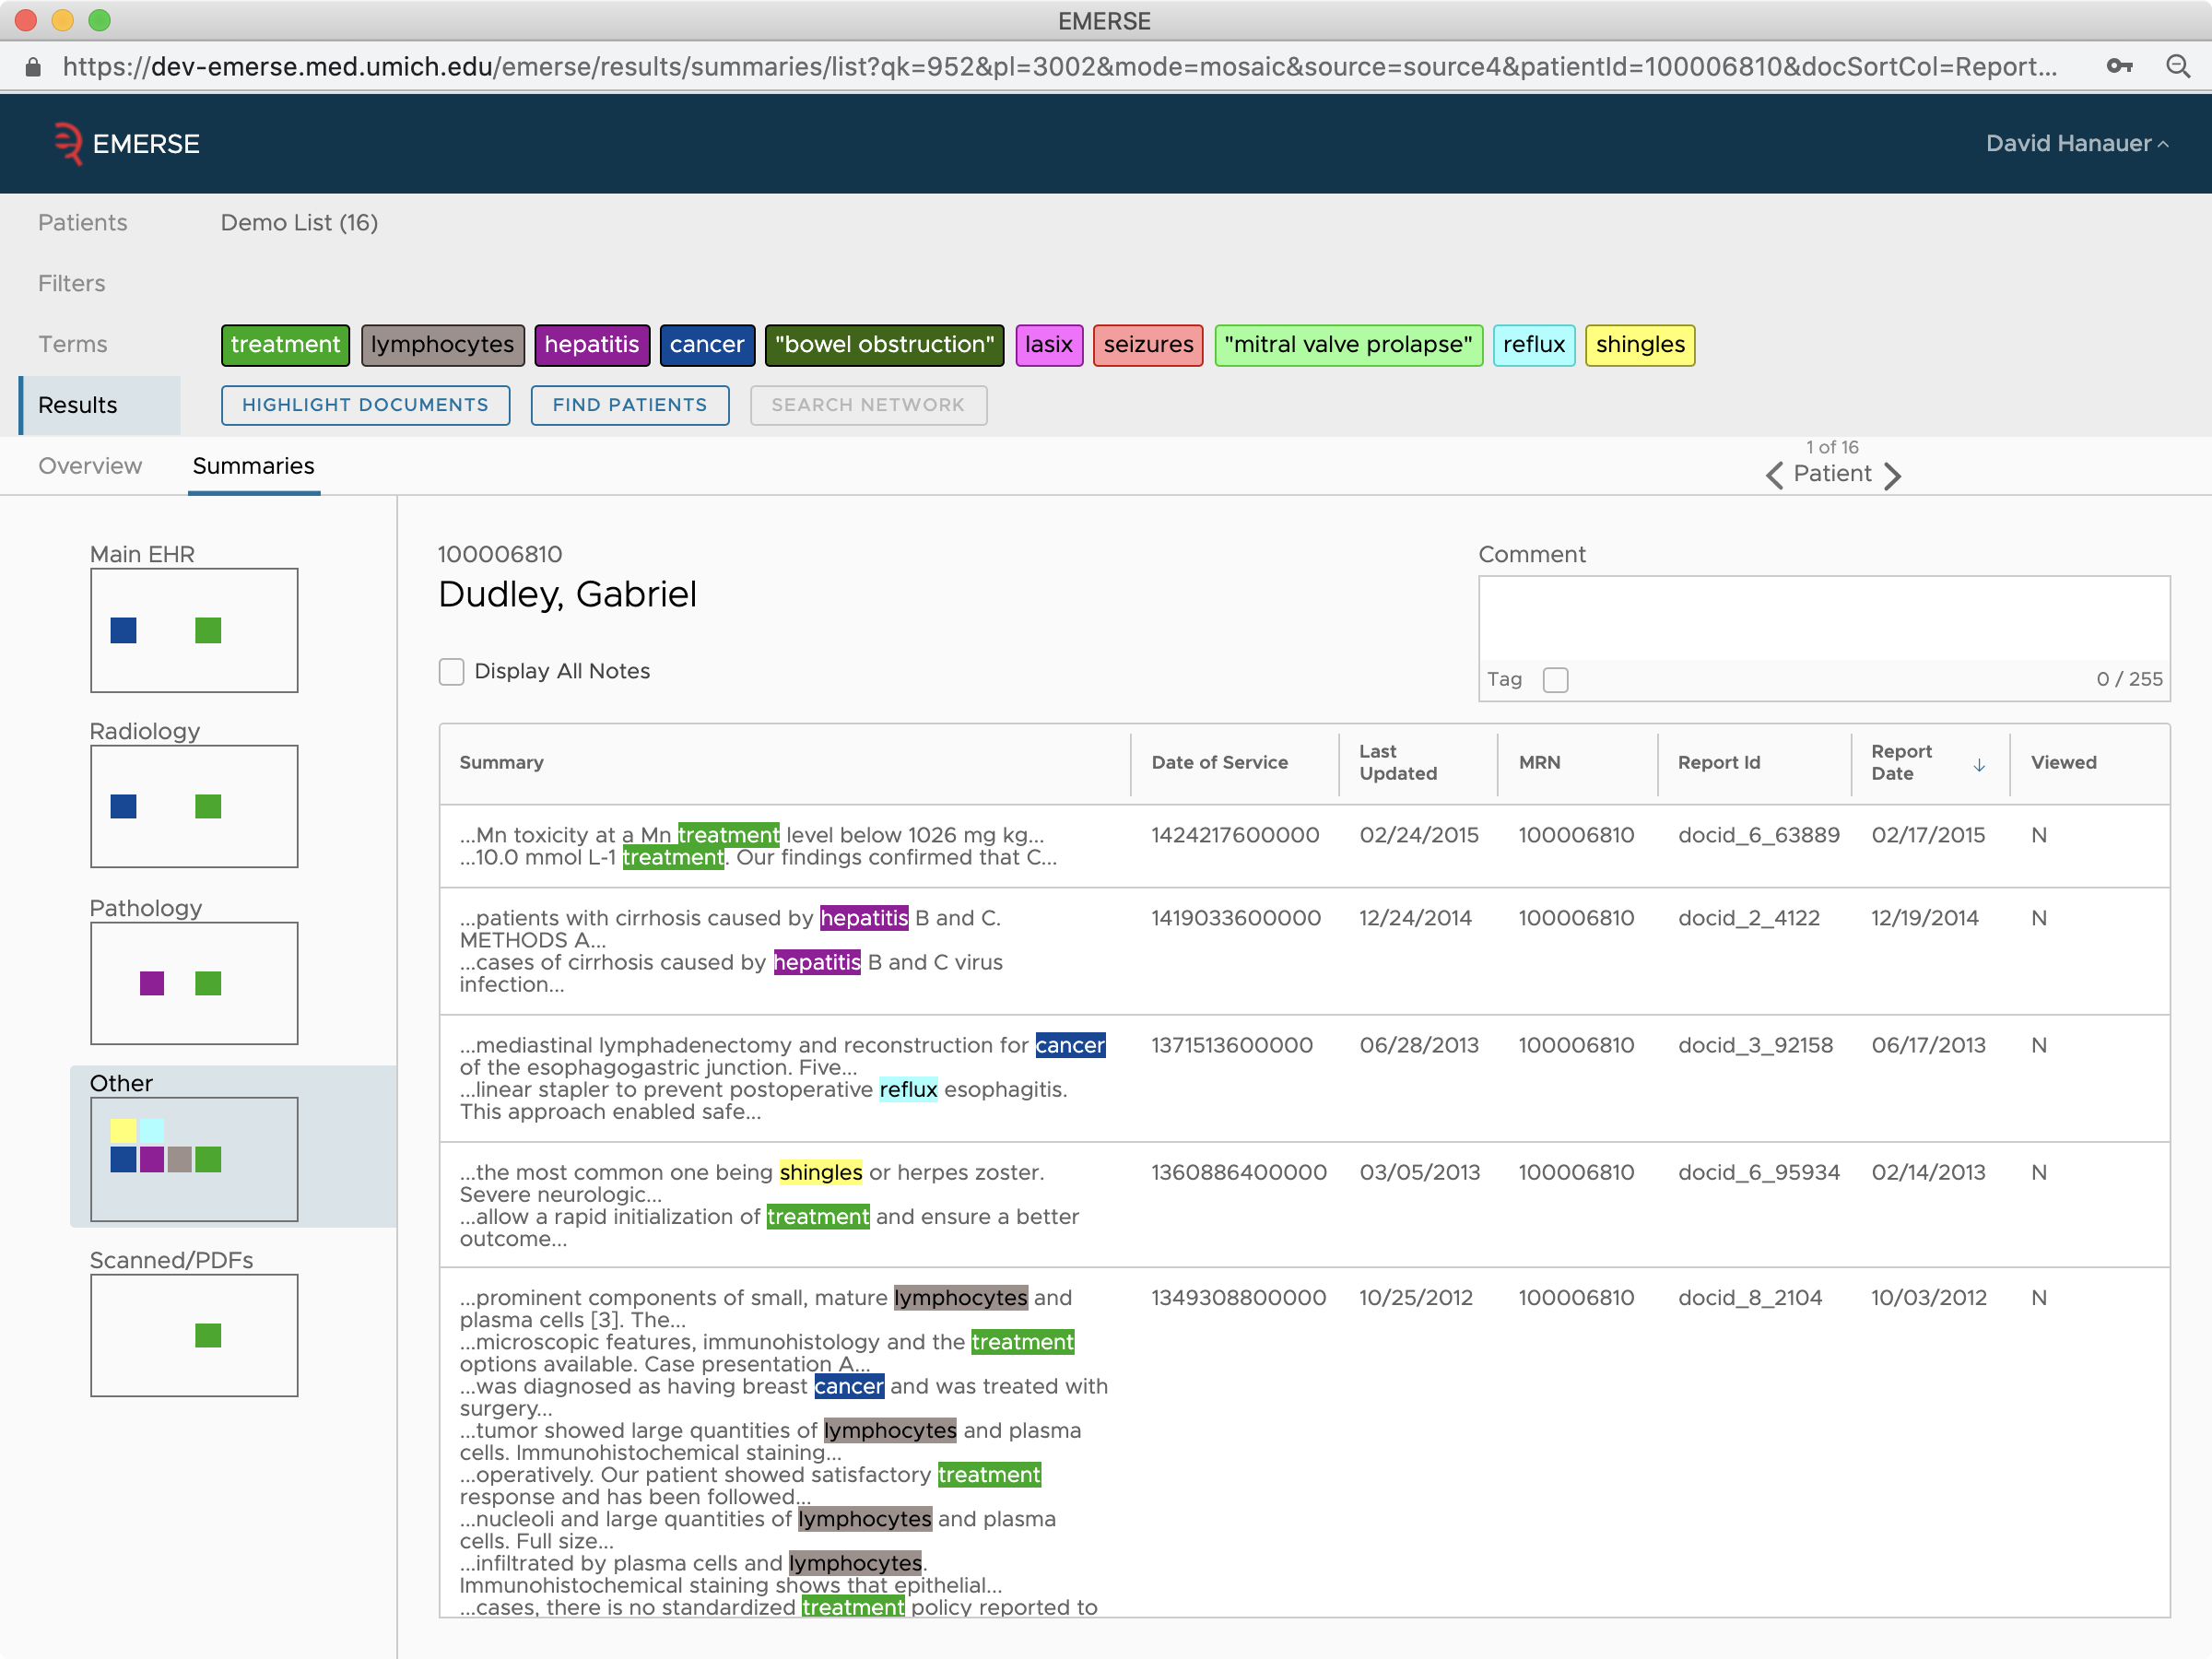Click the purple hepatitis square in Pathology mosaic
This screenshot has width=2212, height=1659.
(152, 983)
